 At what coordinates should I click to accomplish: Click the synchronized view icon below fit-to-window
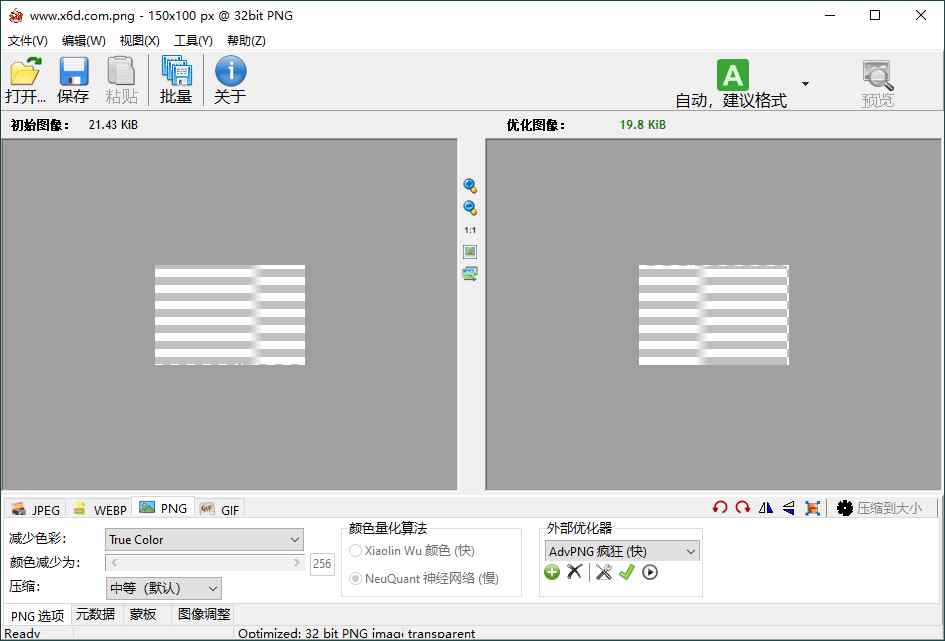tap(470, 274)
